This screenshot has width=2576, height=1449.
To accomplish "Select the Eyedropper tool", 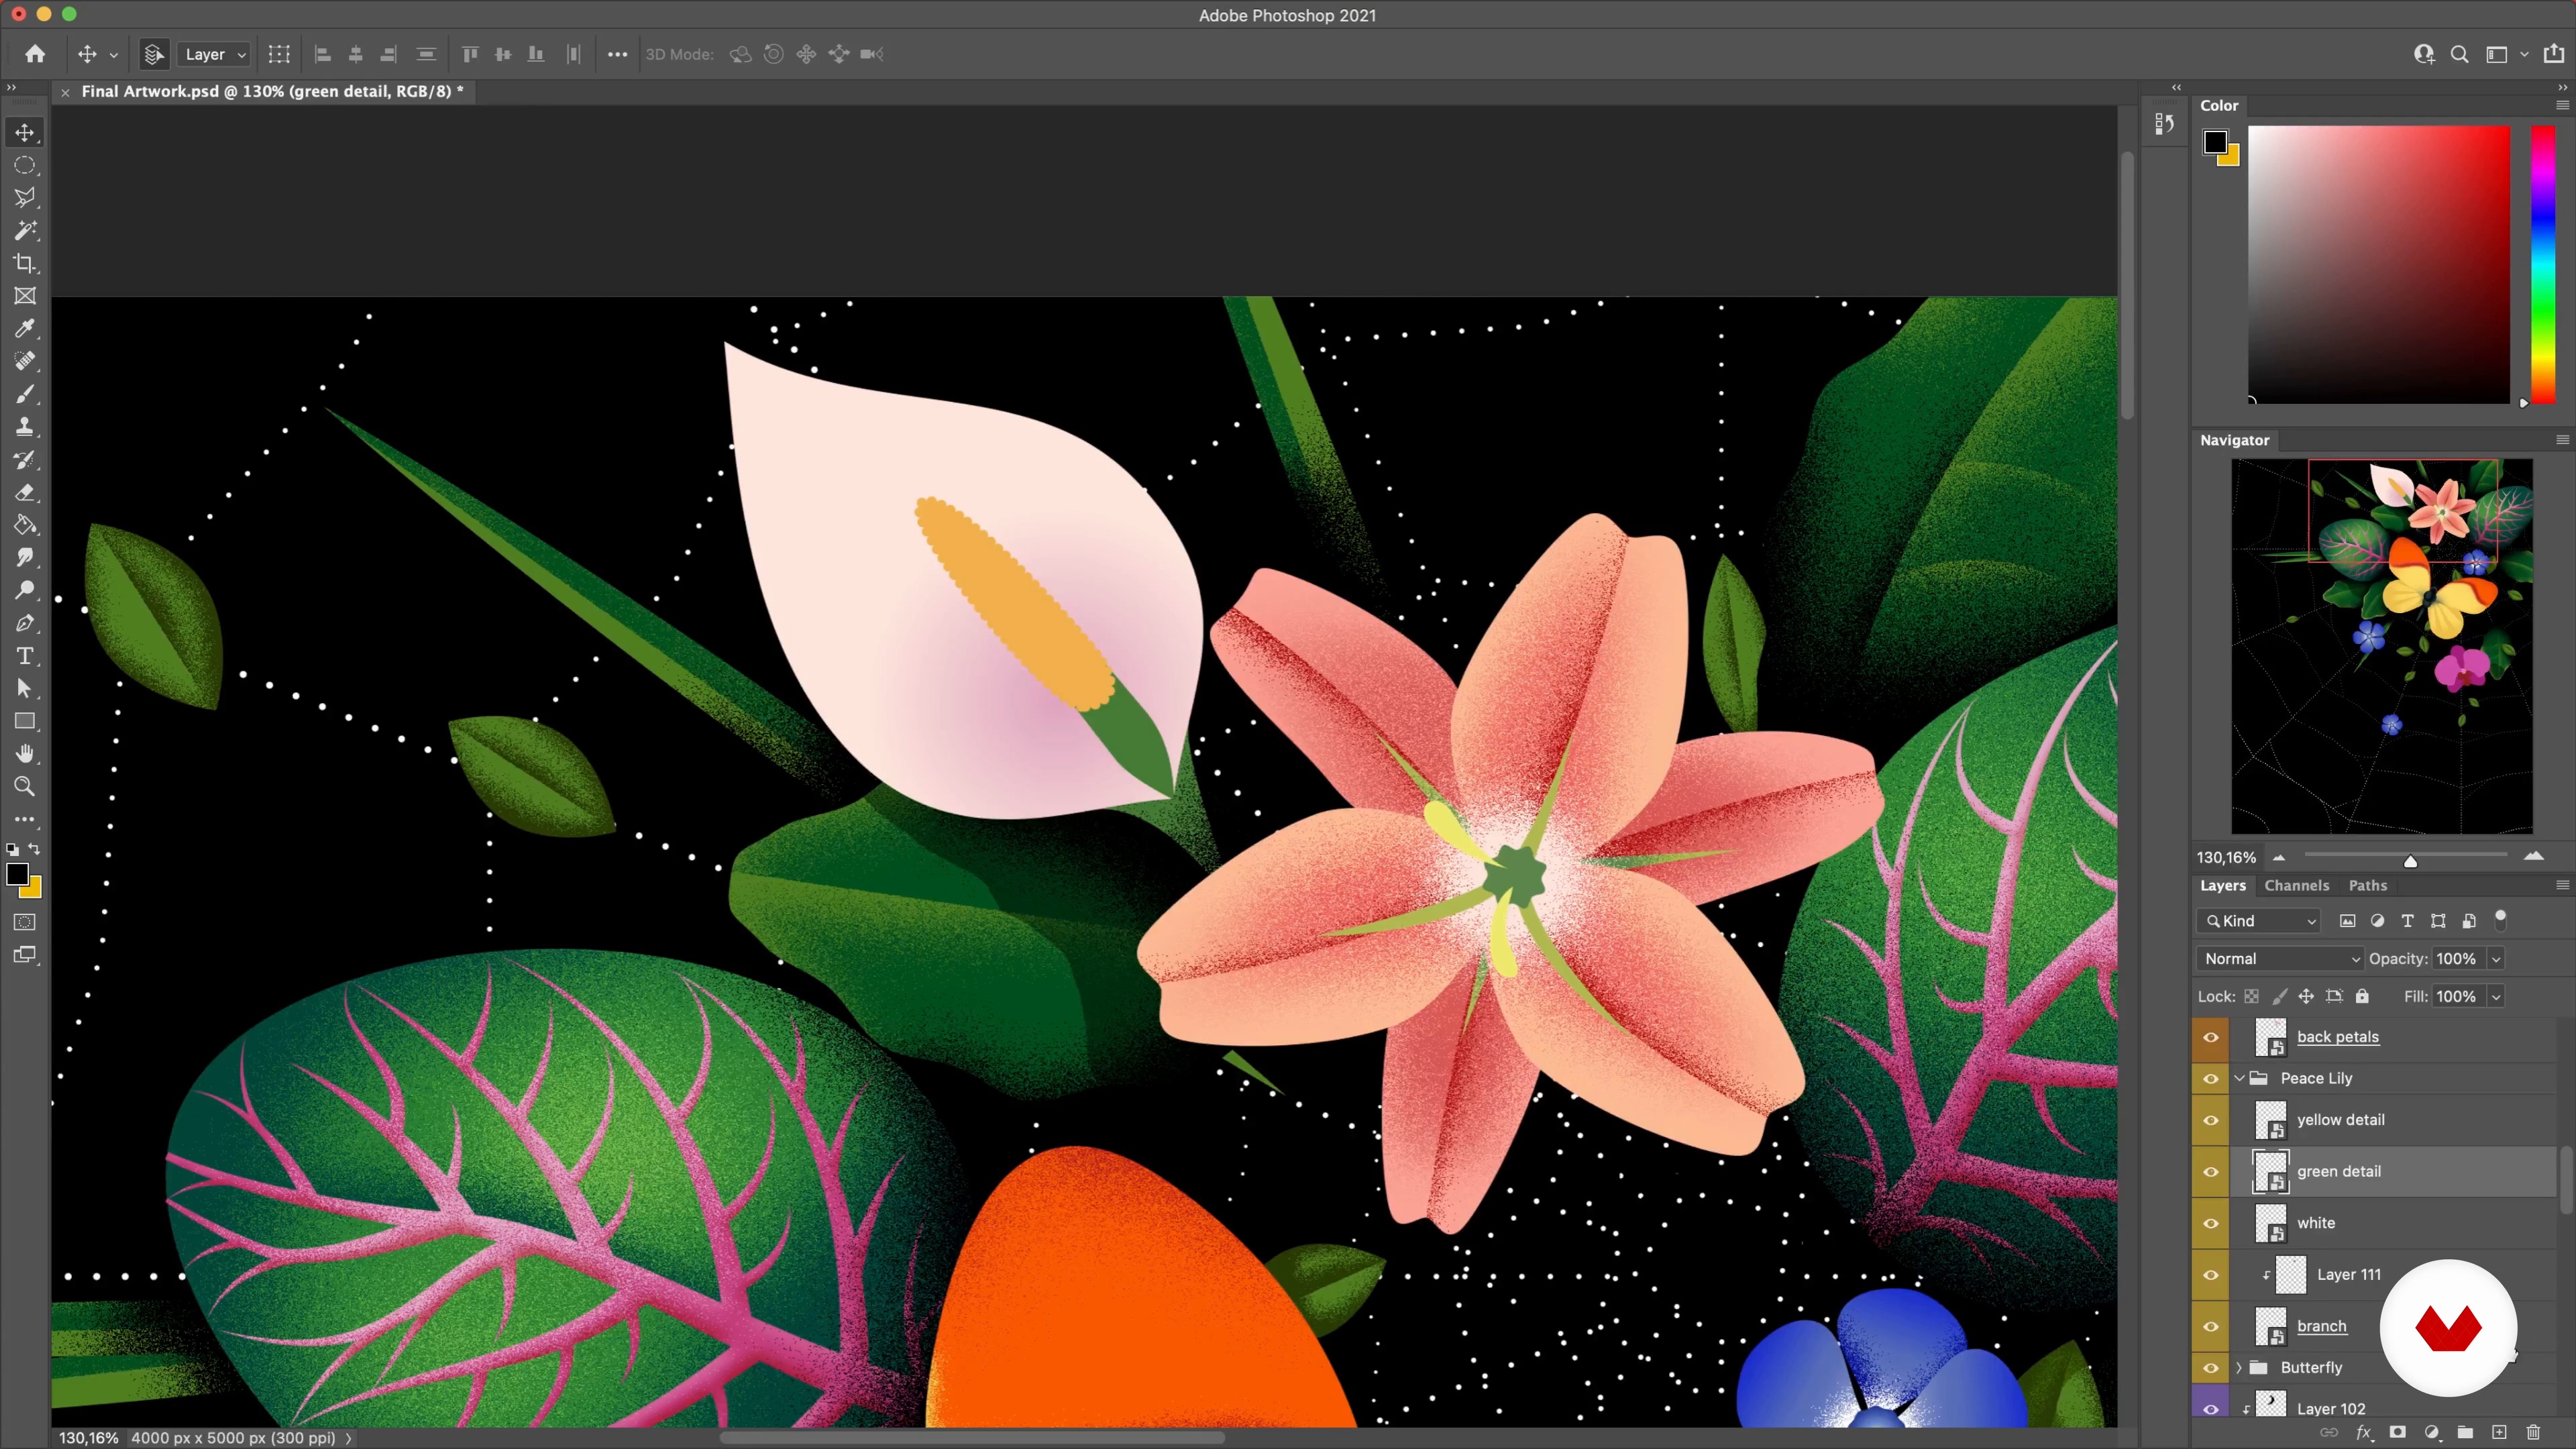I will [x=25, y=329].
